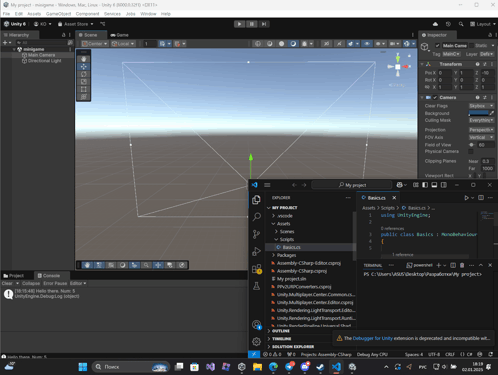Toggle the Error Pause console button

[x=55, y=283]
